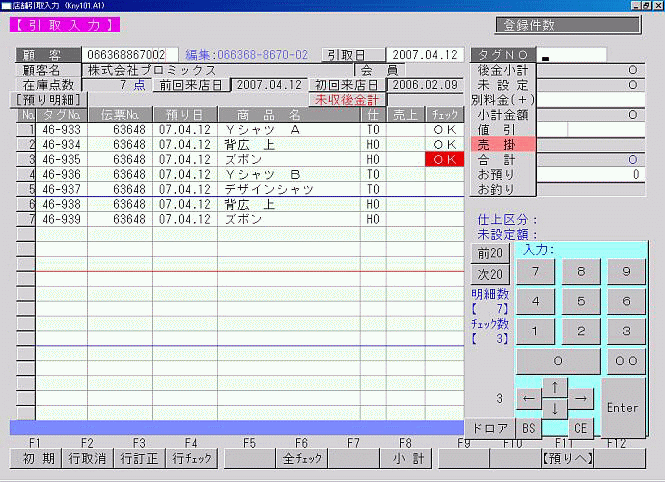This screenshot has height=482, width=665.
Task: Click the empty F5 function button
Action: click(x=250, y=458)
